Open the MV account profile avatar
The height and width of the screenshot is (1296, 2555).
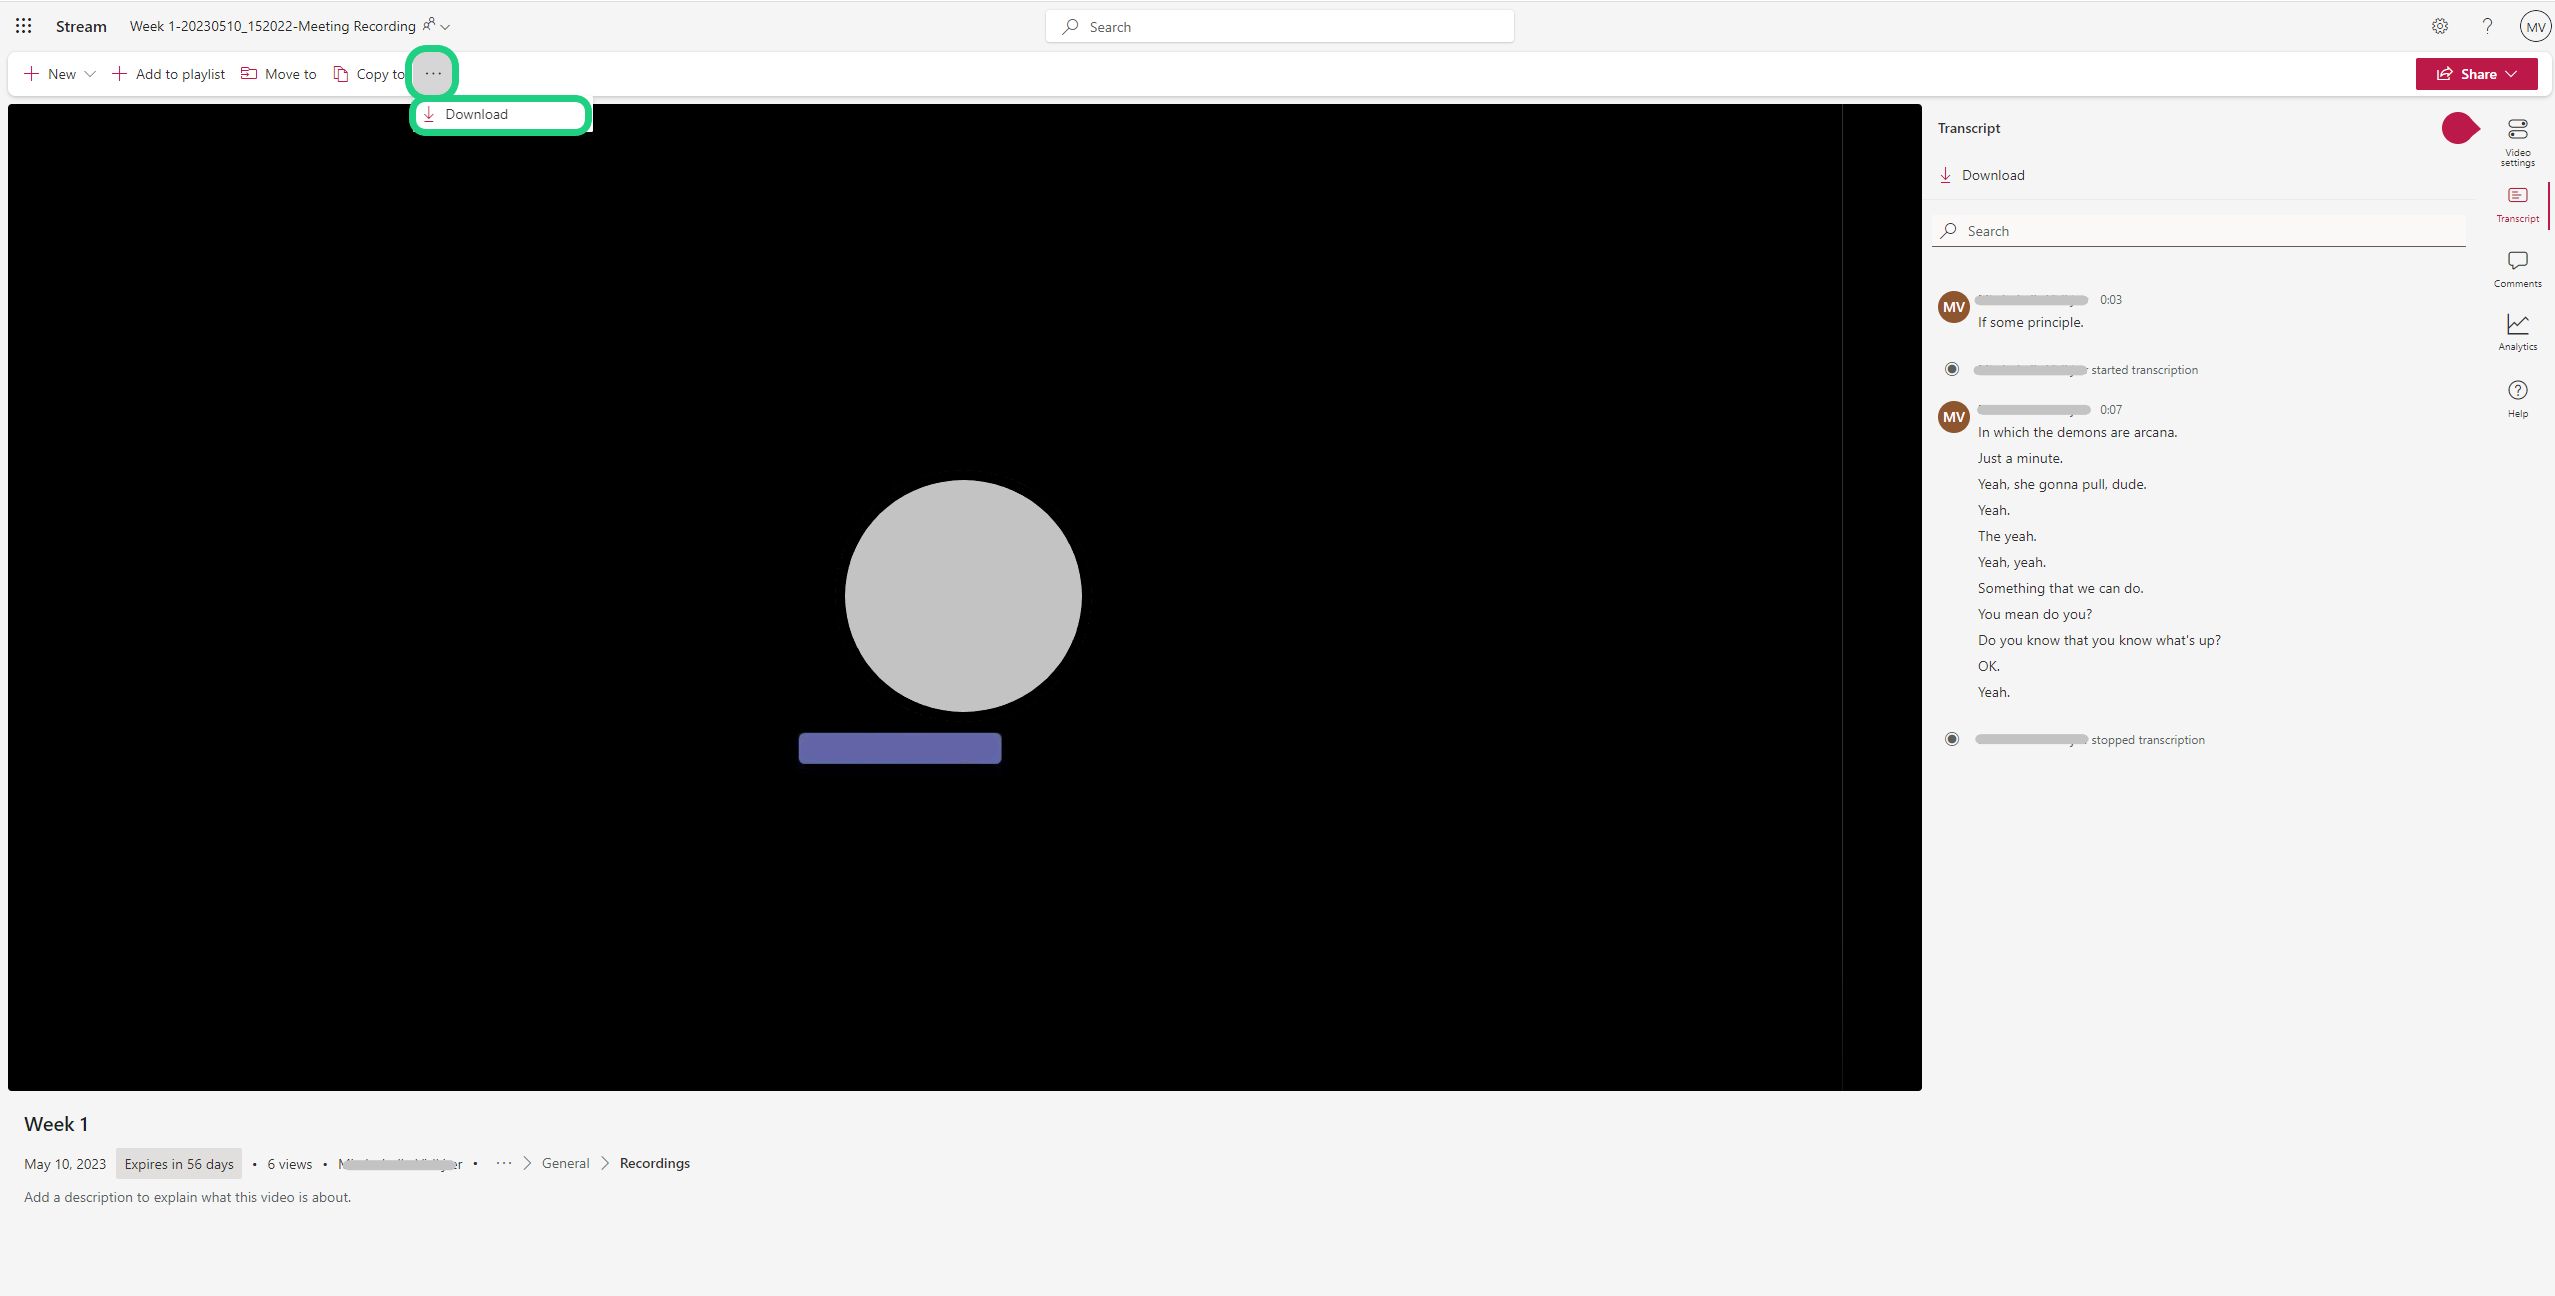click(2535, 27)
